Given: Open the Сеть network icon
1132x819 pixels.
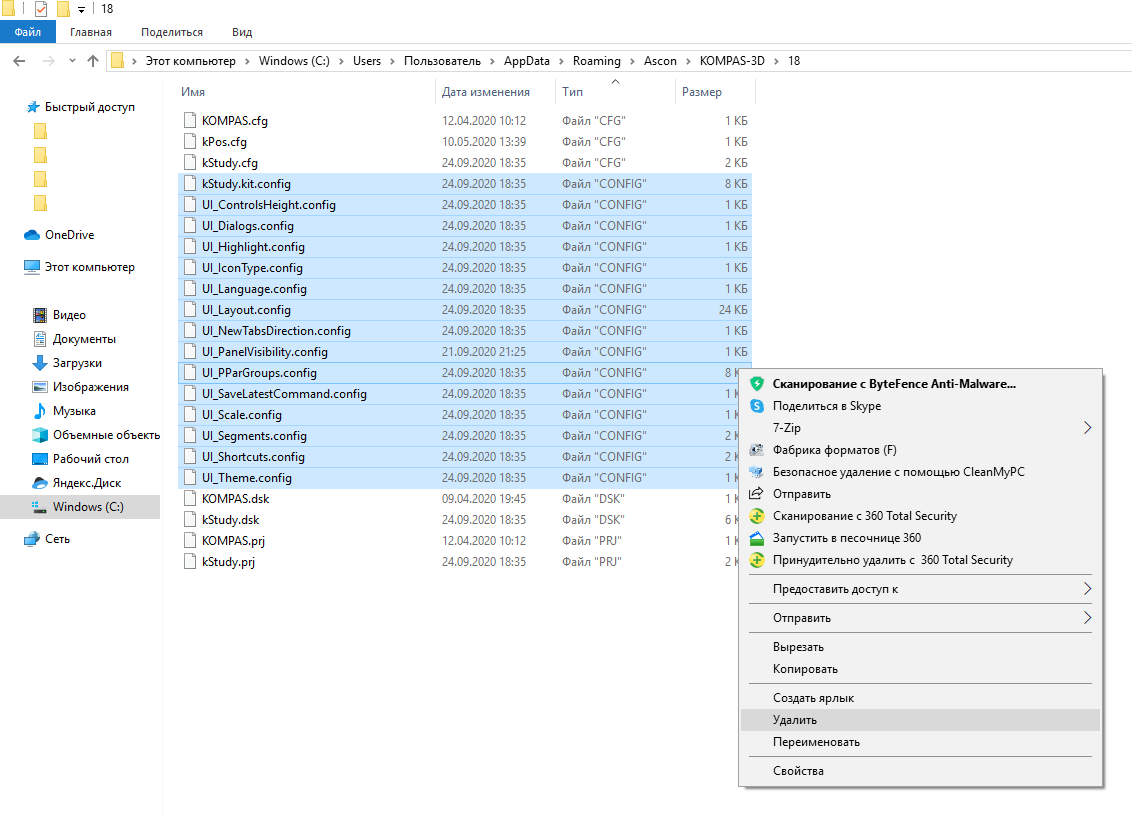Looking at the screenshot, I should point(32,539).
